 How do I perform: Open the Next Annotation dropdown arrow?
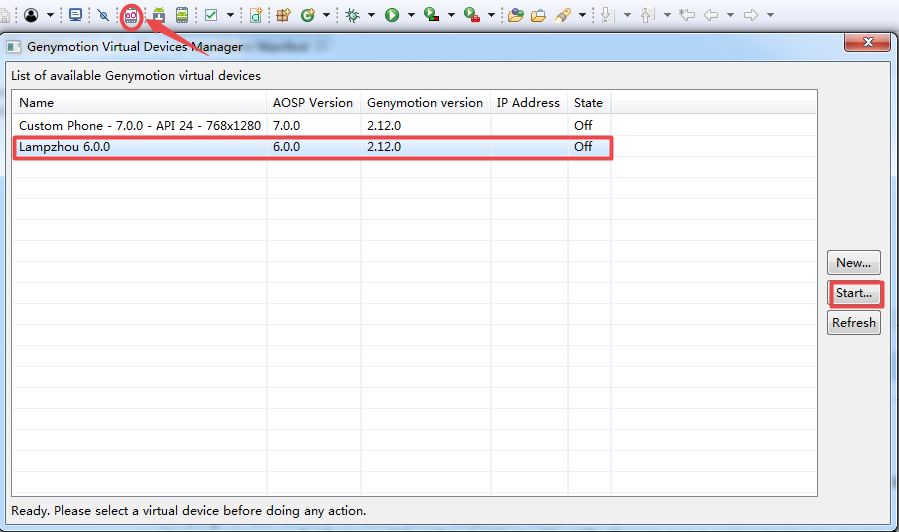[627, 15]
